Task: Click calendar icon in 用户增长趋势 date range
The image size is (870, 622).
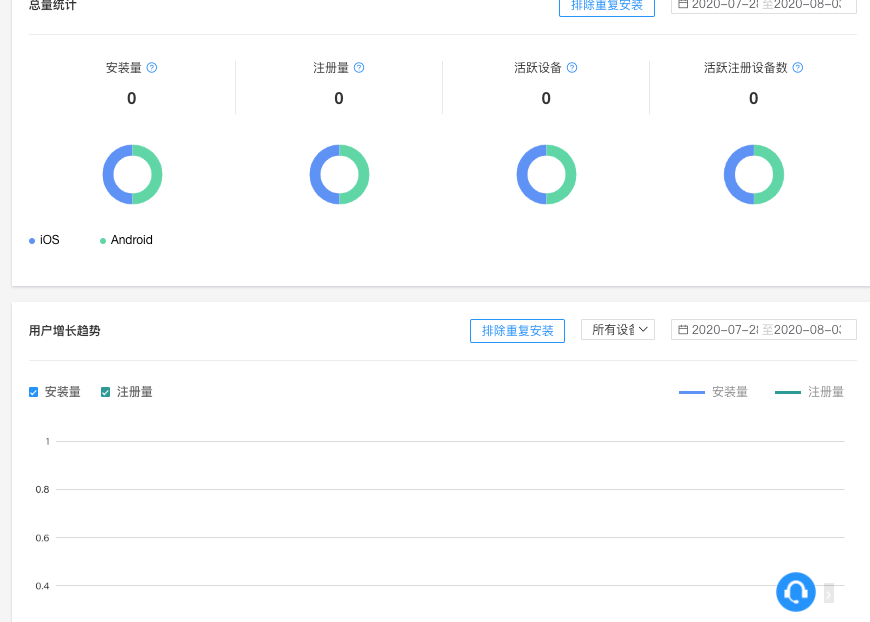Action: pyautogui.click(x=683, y=330)
